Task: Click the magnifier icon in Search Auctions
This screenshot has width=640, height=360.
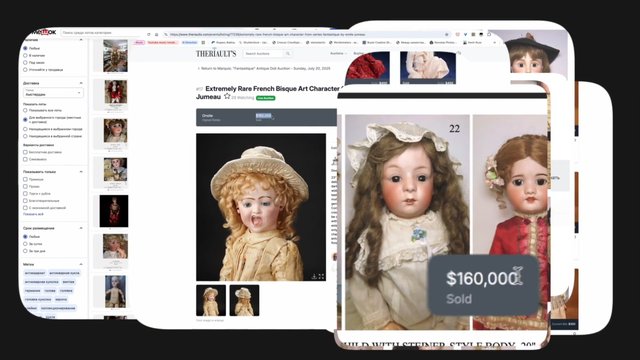Action: tap(288, 53)
